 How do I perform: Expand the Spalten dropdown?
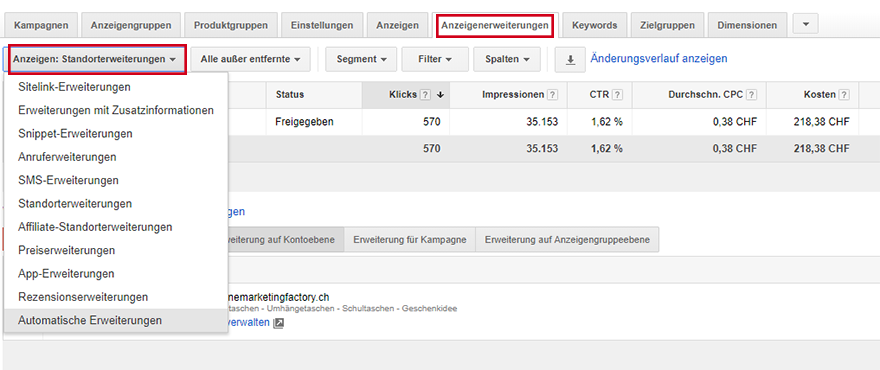click(507, 59)
